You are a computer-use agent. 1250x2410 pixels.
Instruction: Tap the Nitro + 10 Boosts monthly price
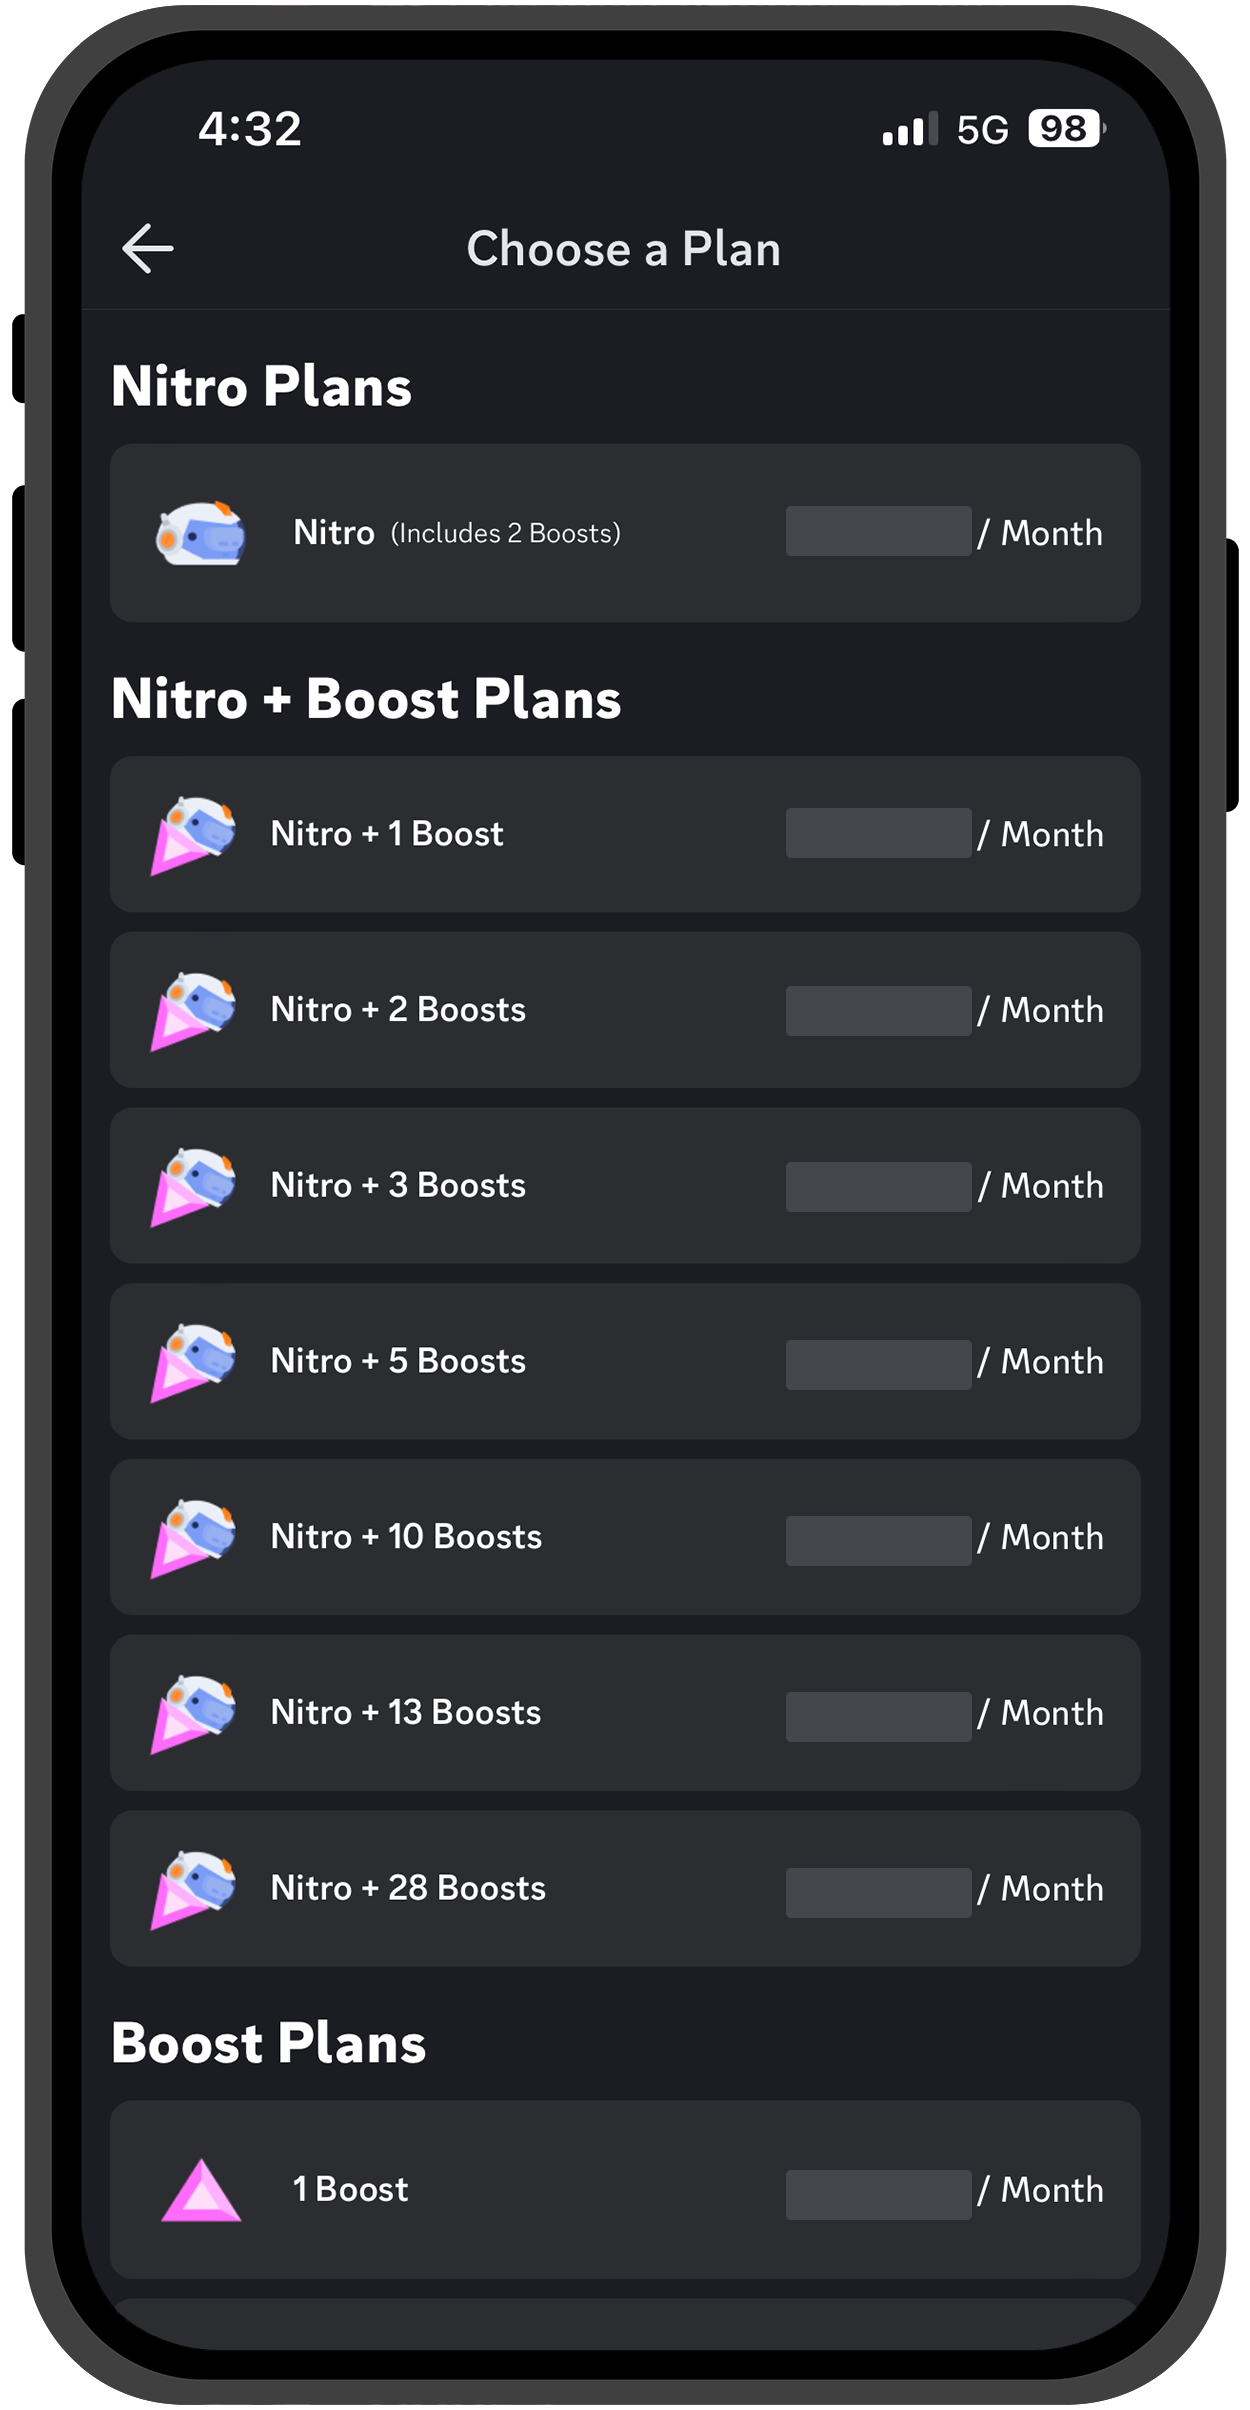coord(943,1538)
